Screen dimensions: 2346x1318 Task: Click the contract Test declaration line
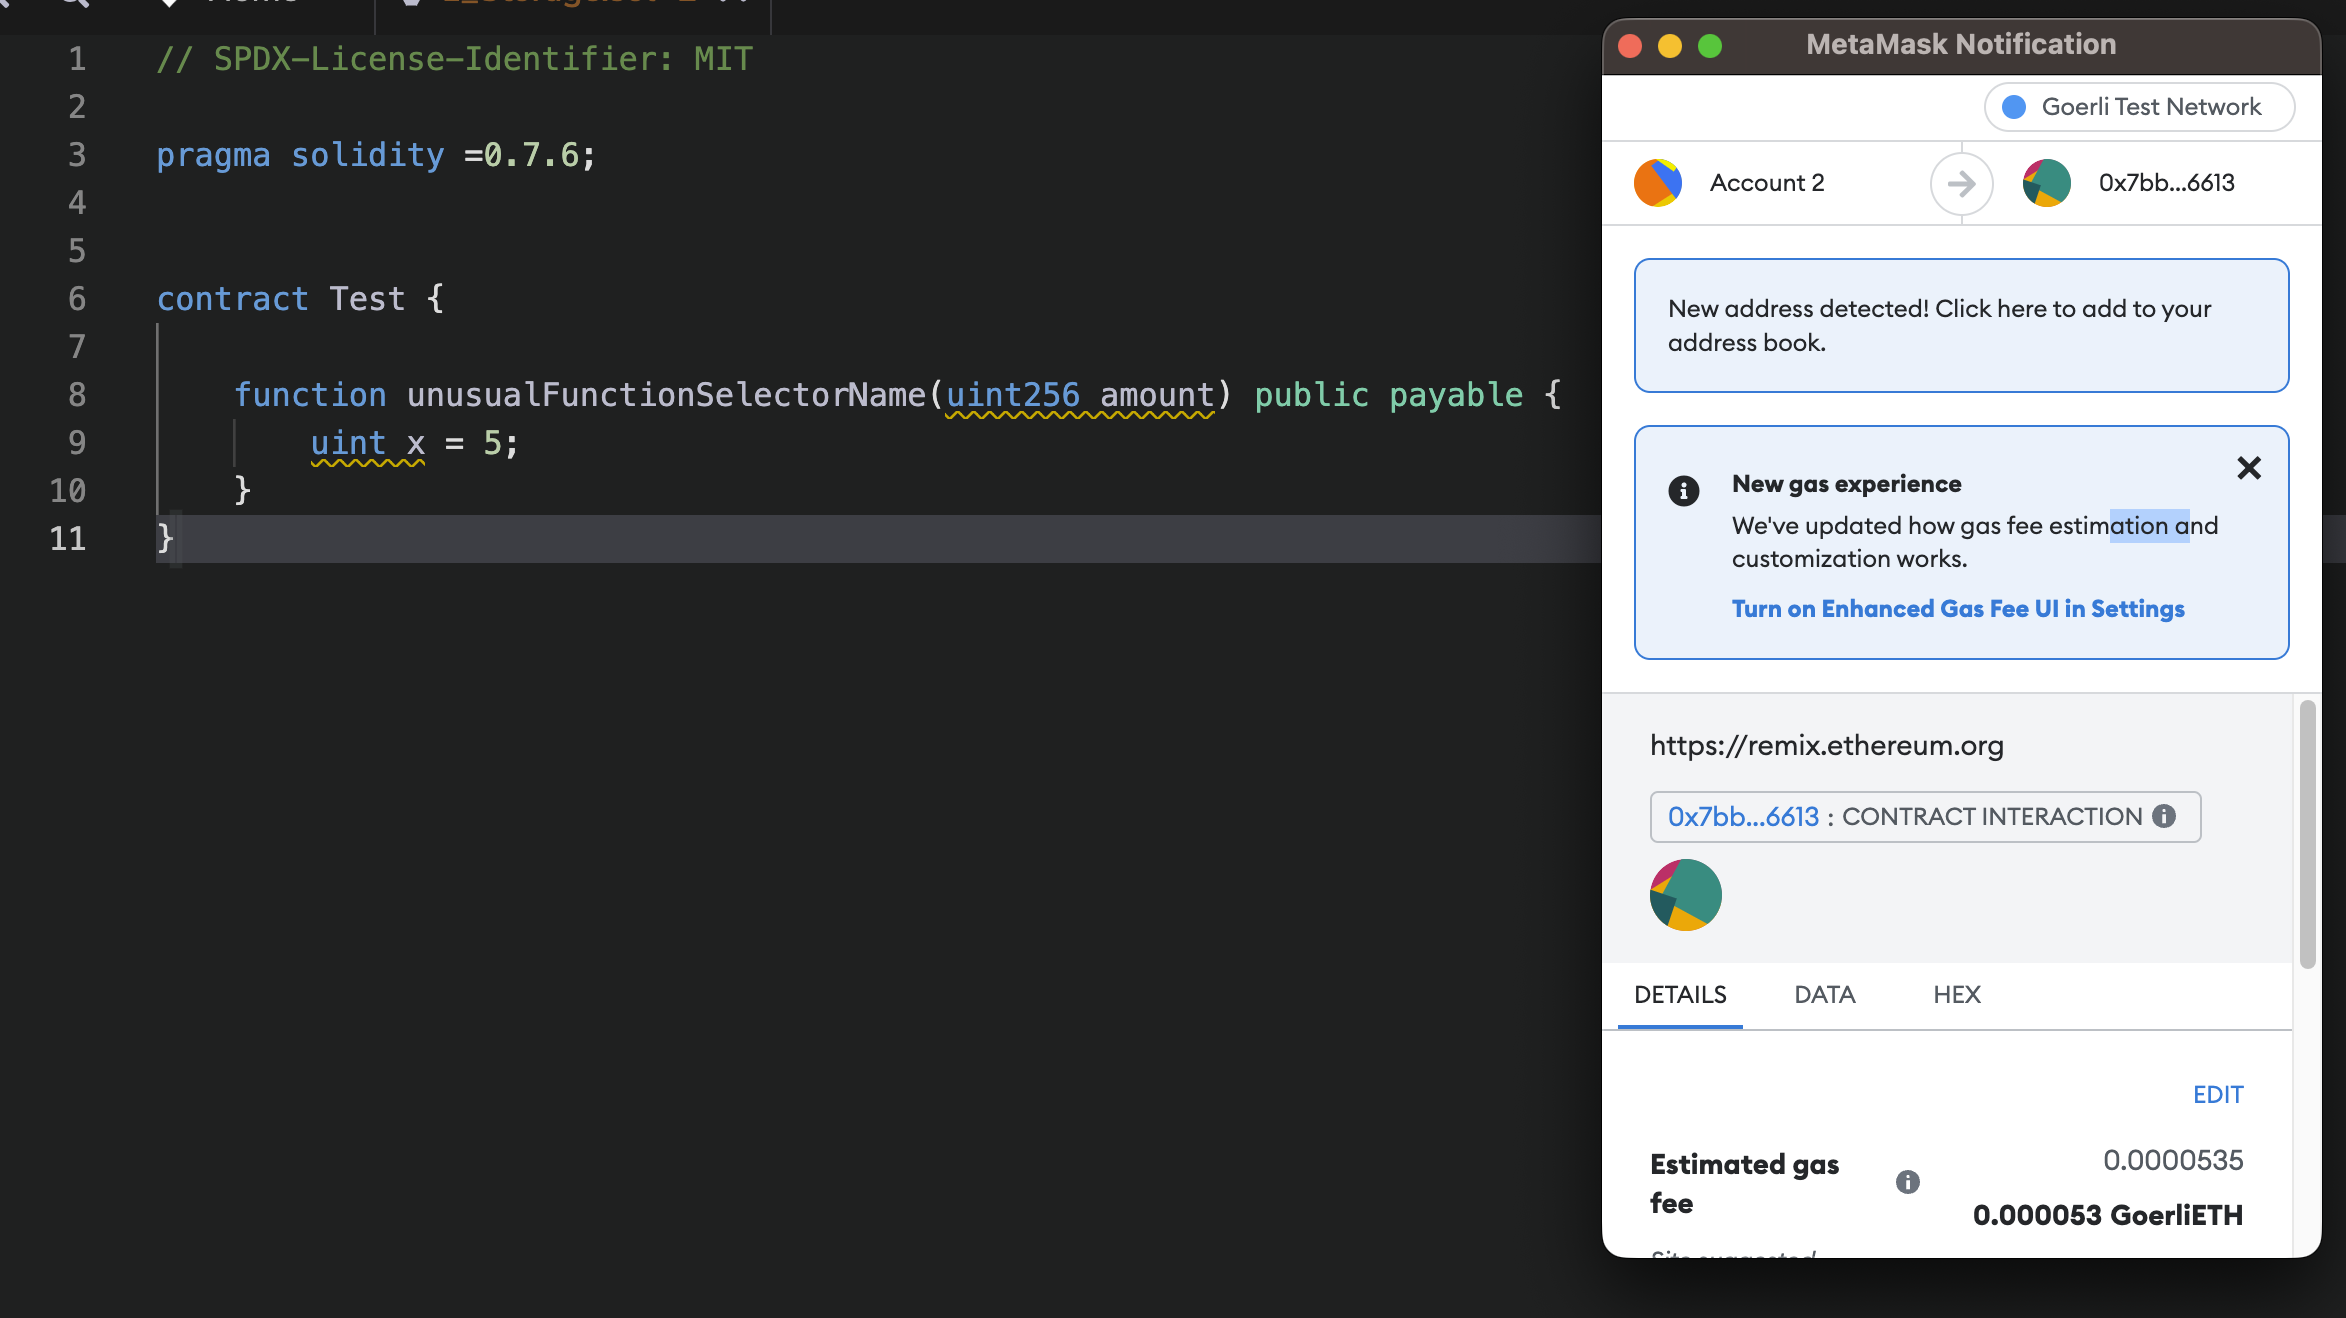coord(300,299)
